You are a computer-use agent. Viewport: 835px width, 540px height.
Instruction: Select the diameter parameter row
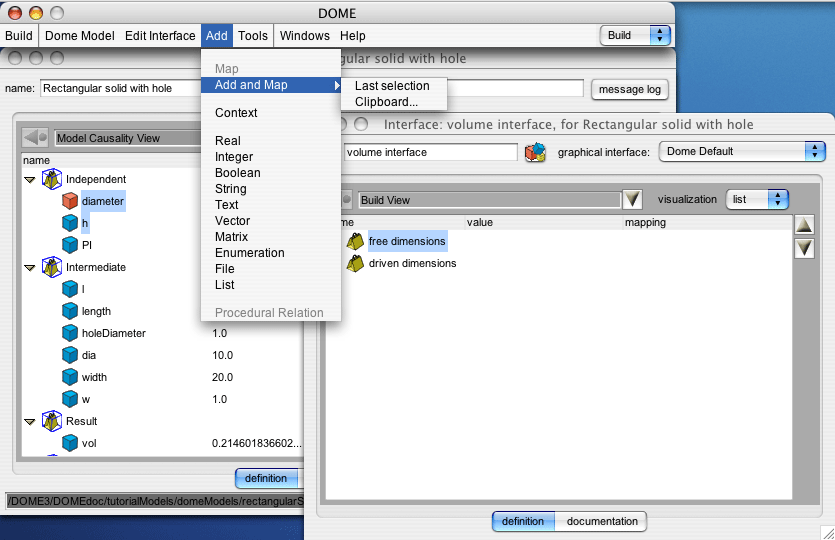[103, 201]
